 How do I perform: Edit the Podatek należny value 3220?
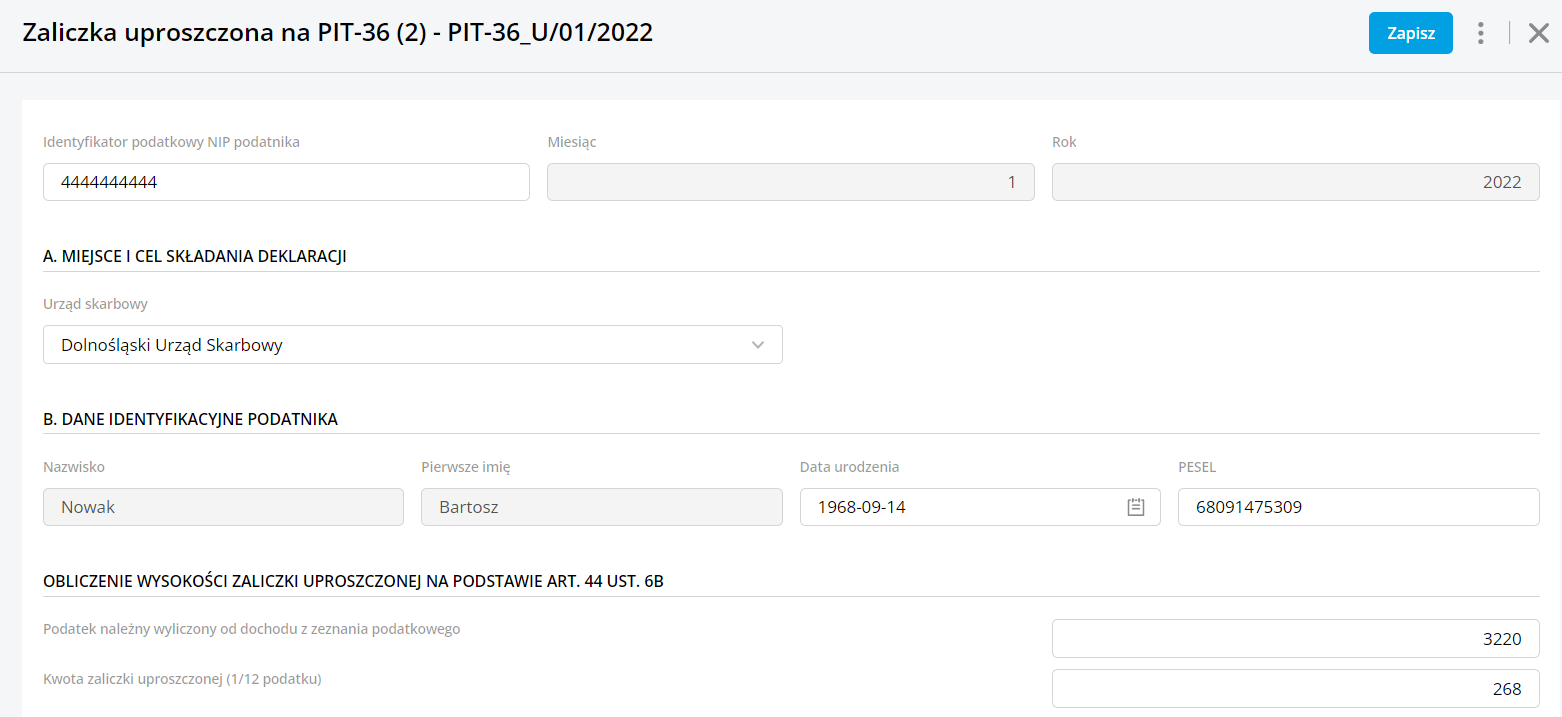pos(1295,639)
